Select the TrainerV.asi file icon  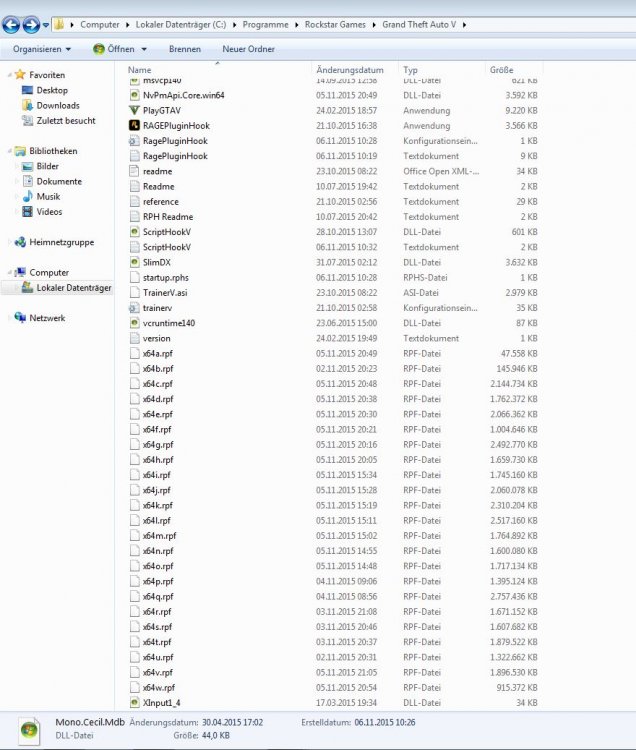coord(135,293)
